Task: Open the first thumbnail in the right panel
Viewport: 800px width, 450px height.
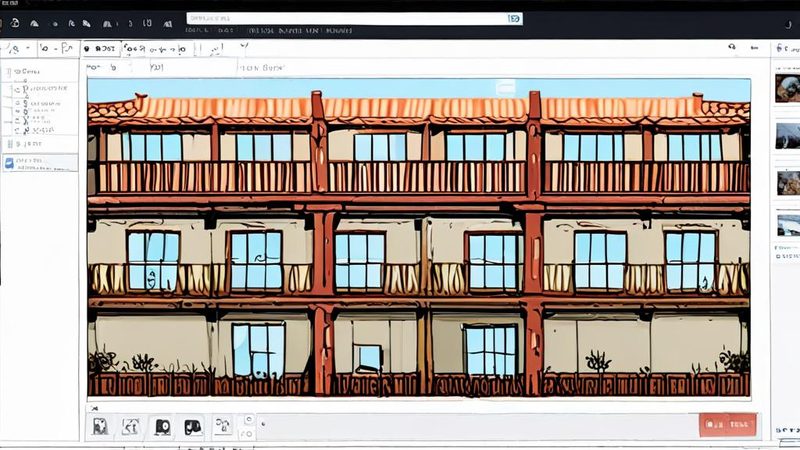Action: pyautogui.click(x=788, y=88)
